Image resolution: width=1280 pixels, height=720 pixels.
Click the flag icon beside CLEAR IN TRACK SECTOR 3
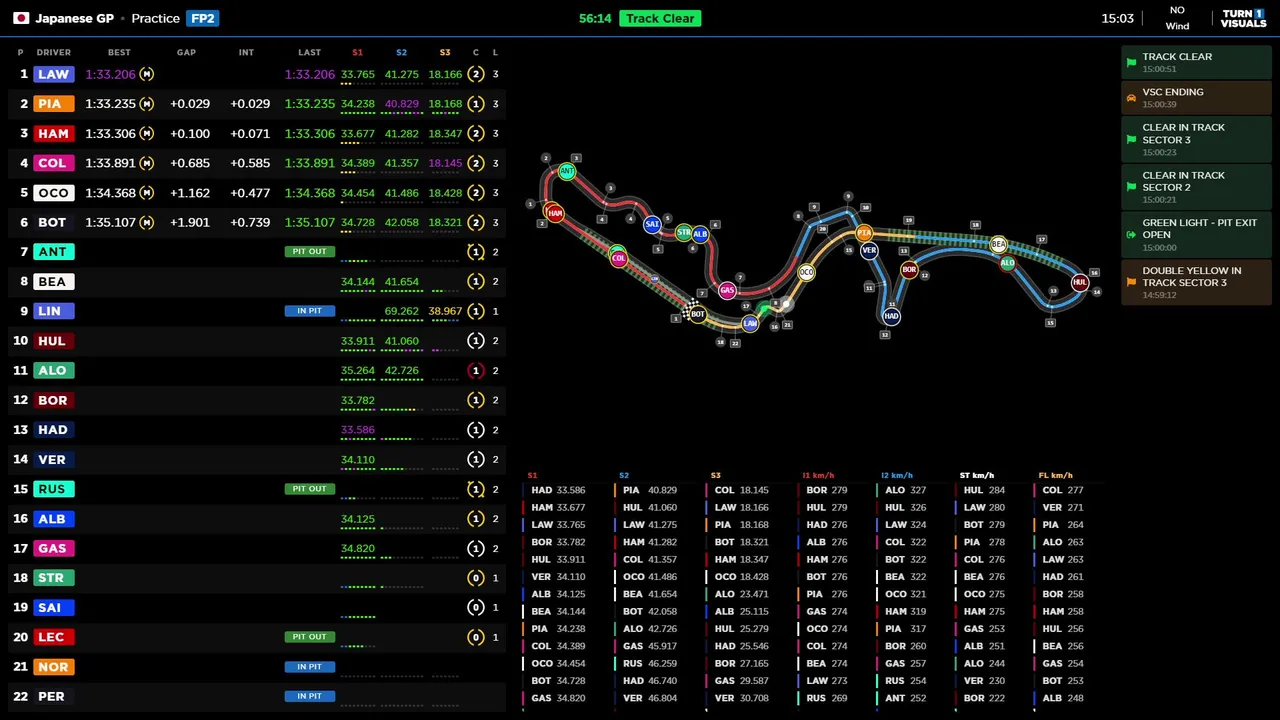pyautogui.click(x=1131, y=139)
